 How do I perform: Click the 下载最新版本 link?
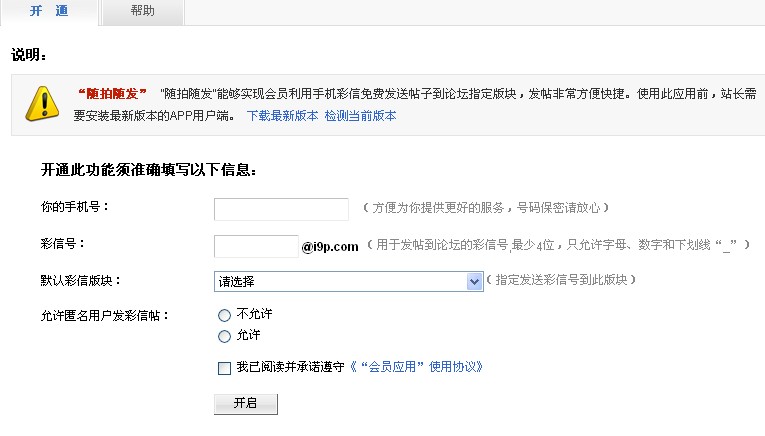pyautogui.click(x=282, y=116)
